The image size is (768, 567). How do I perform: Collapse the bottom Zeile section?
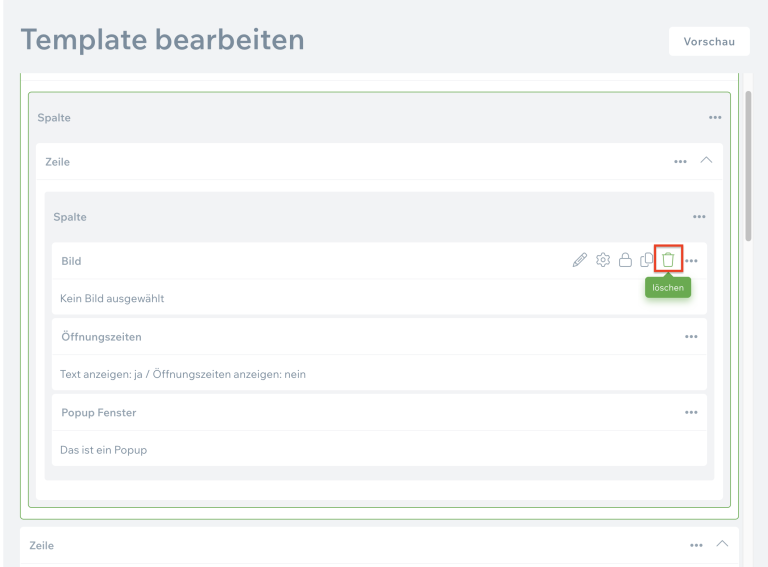click(x=722, y=544)
